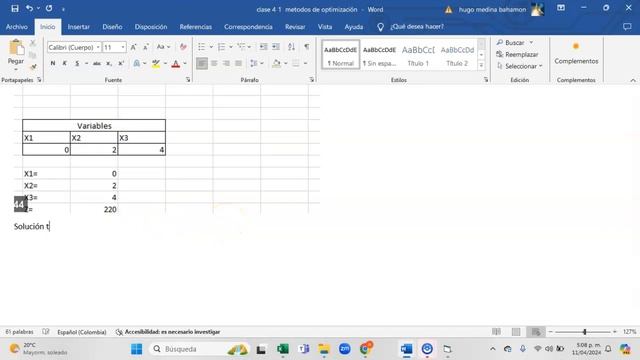Increase paragraph indent

(x=276, y=47)
